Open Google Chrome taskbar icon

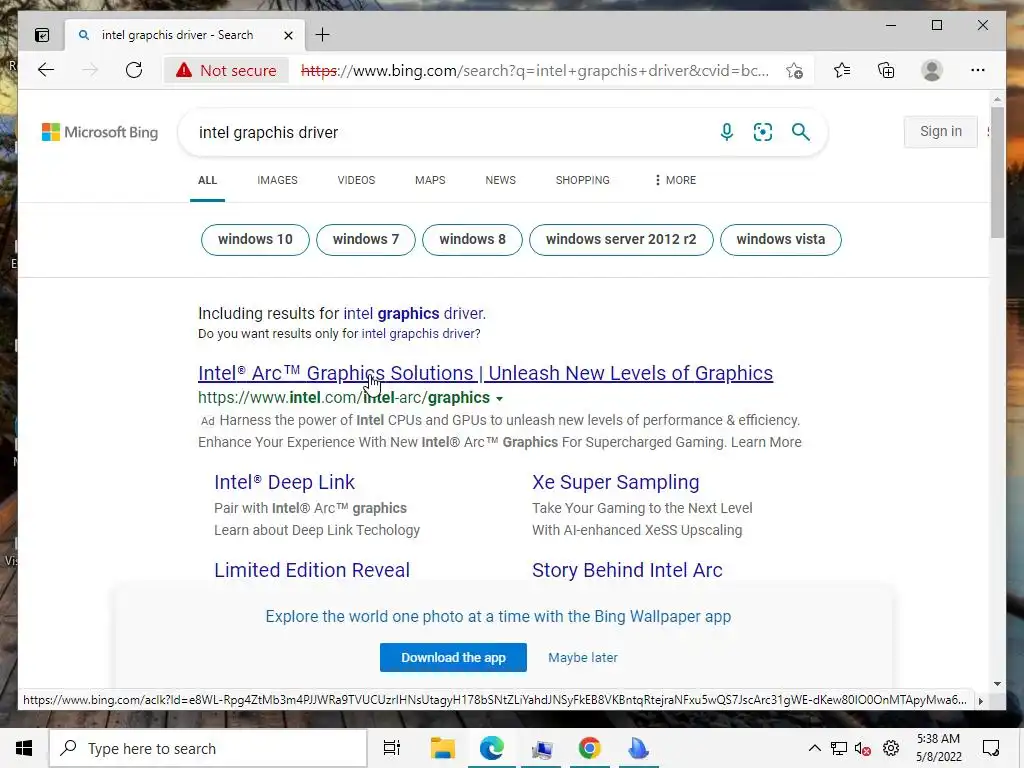(589, 748)
